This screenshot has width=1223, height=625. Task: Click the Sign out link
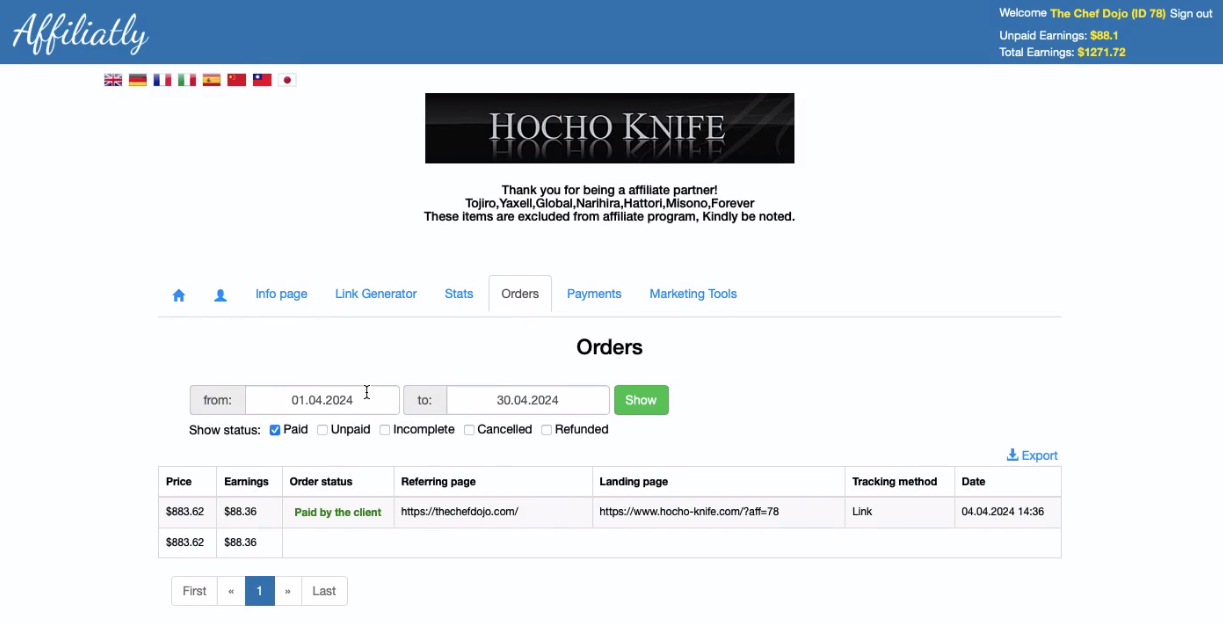point(1191,14)
